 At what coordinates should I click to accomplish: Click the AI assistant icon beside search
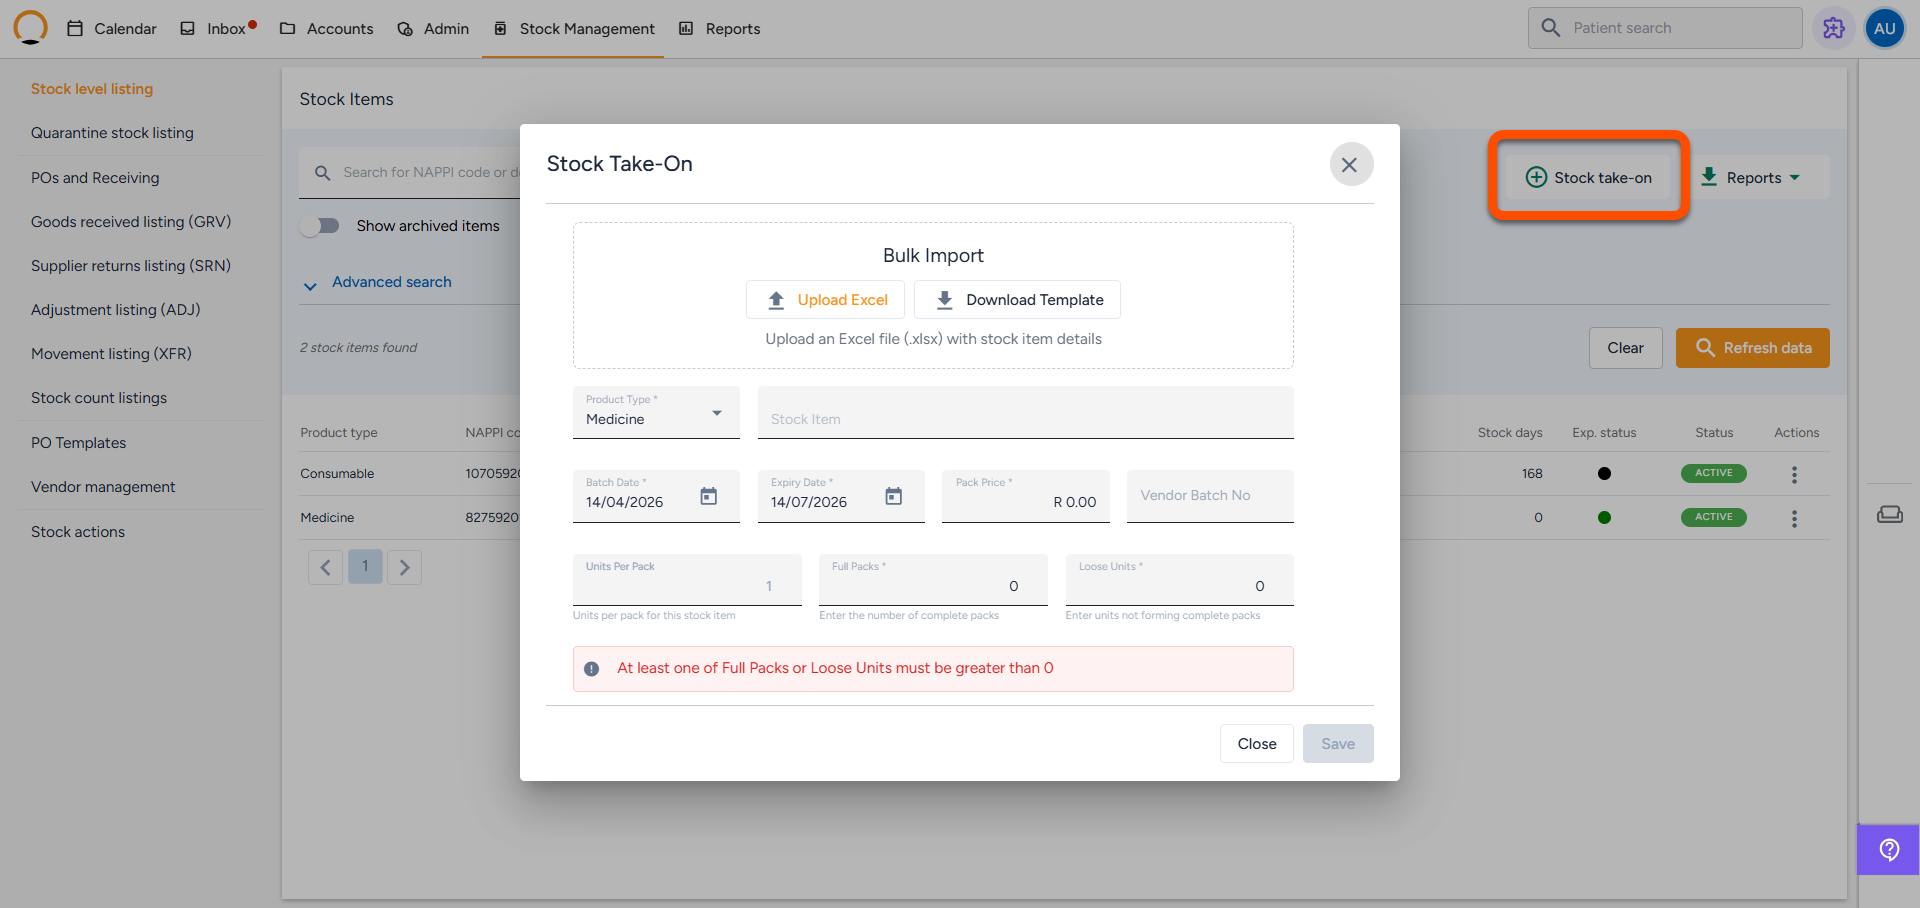click(x=1833, y=28)
